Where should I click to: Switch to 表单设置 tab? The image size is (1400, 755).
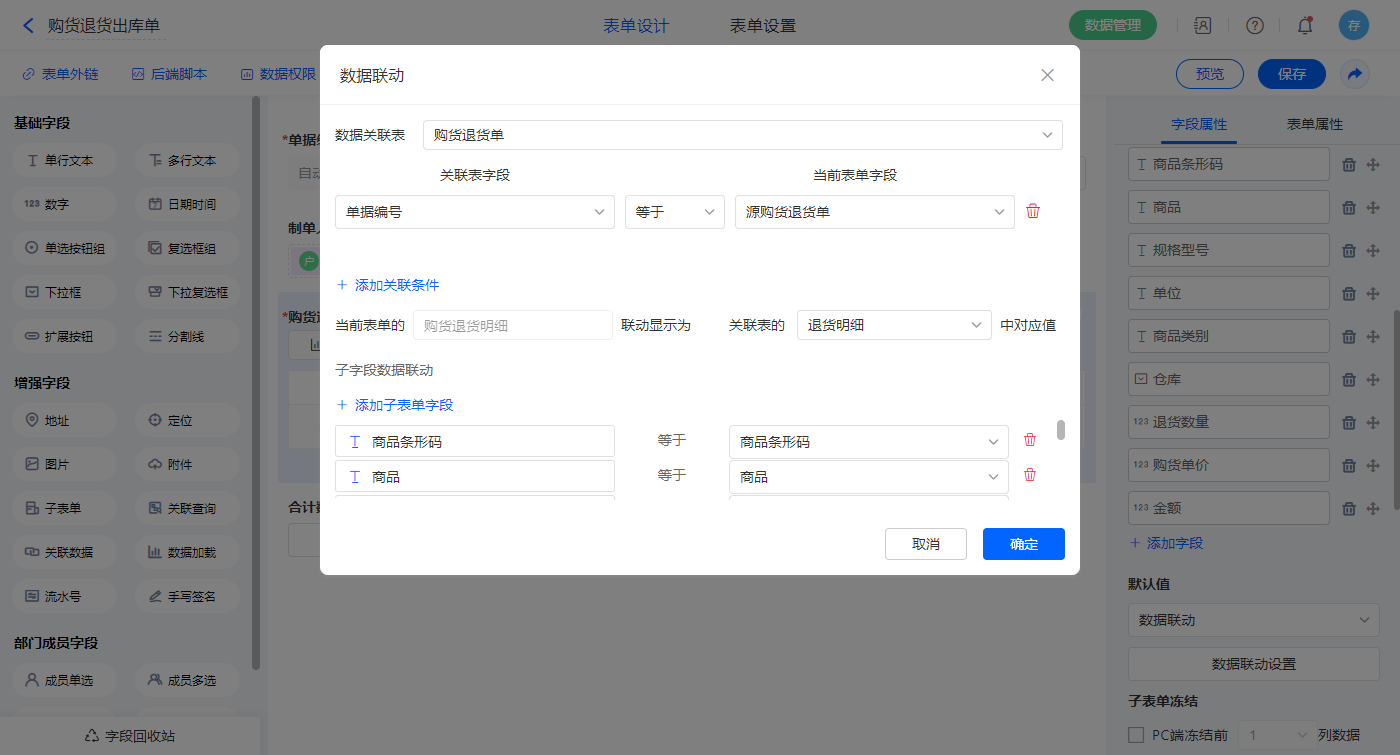(762, 26)
